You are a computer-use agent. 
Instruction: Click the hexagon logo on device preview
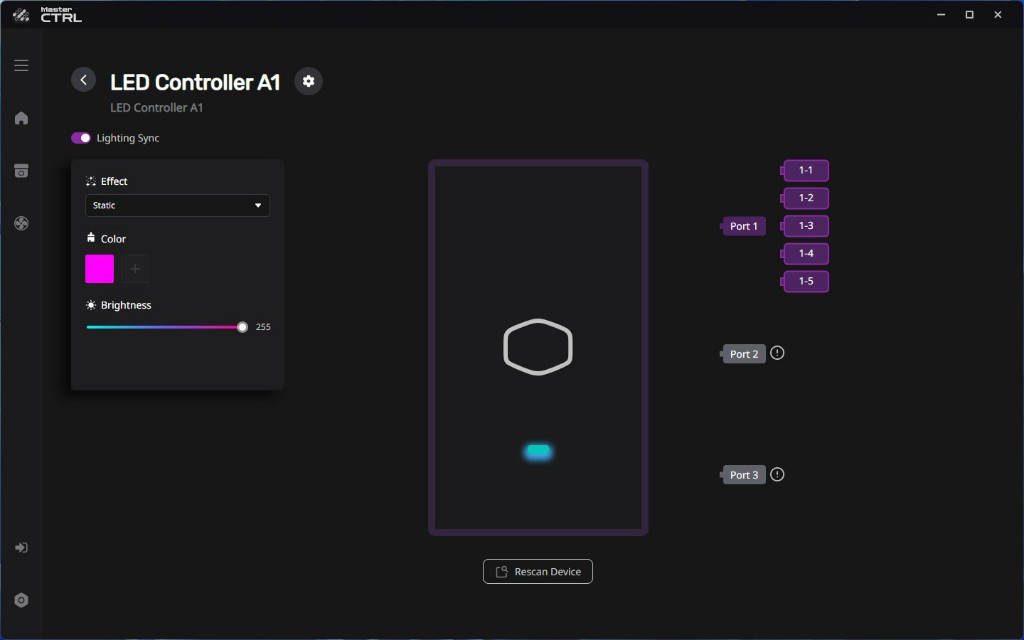tap(538, 347)
